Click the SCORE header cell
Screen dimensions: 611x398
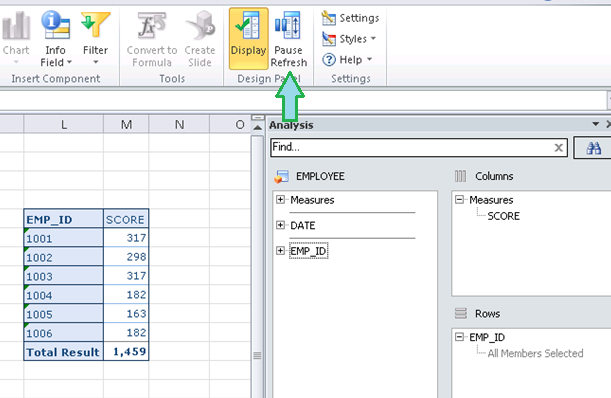(126, 219)
